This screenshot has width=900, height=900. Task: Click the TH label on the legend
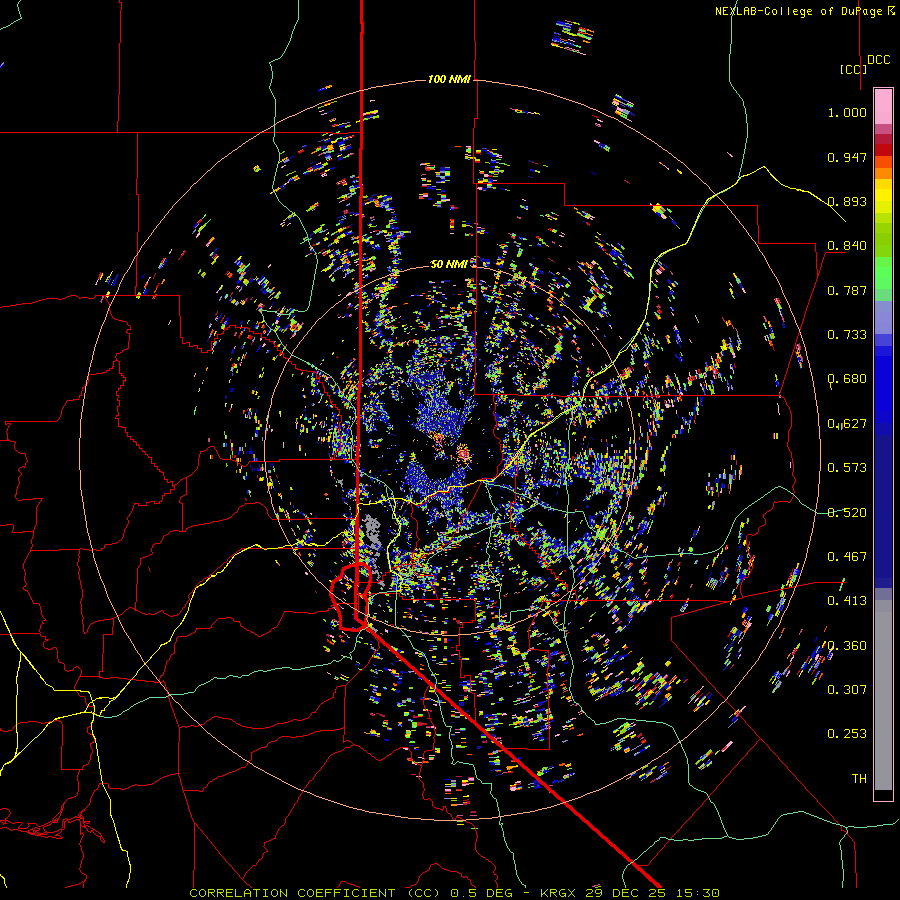[x=859, y=779]
